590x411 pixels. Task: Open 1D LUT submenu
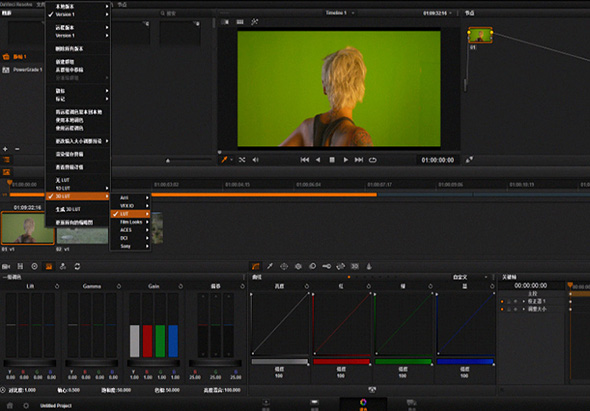pyautogui.click(x=78, y=188)
